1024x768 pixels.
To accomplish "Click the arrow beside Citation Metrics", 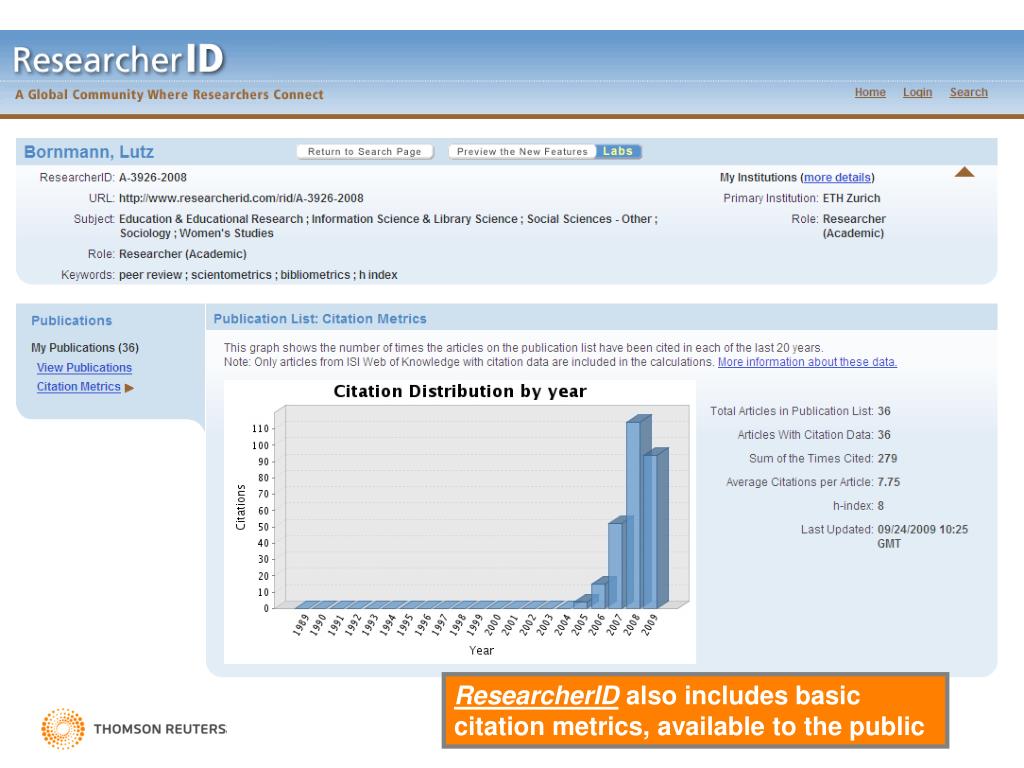I will pyautogui.click(x=129, y=388).
